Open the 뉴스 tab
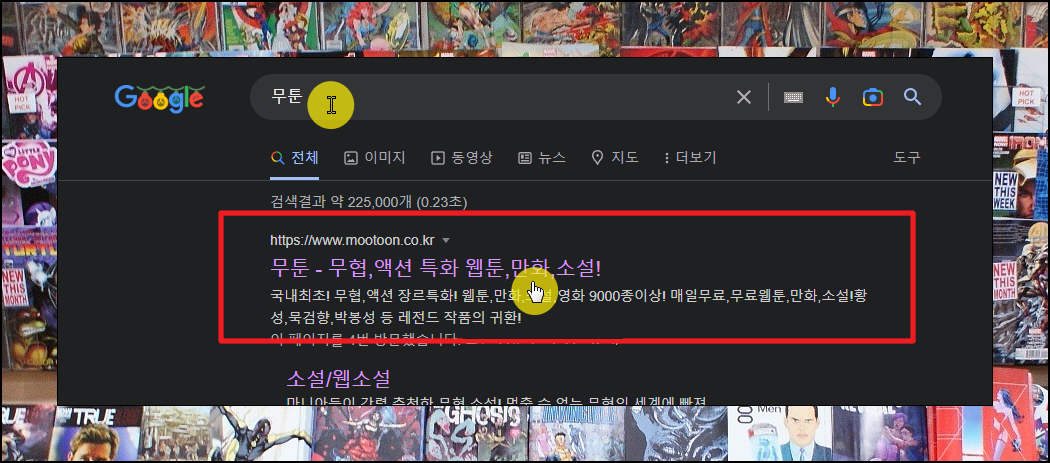1050x463 pixels. click(542, 157)
